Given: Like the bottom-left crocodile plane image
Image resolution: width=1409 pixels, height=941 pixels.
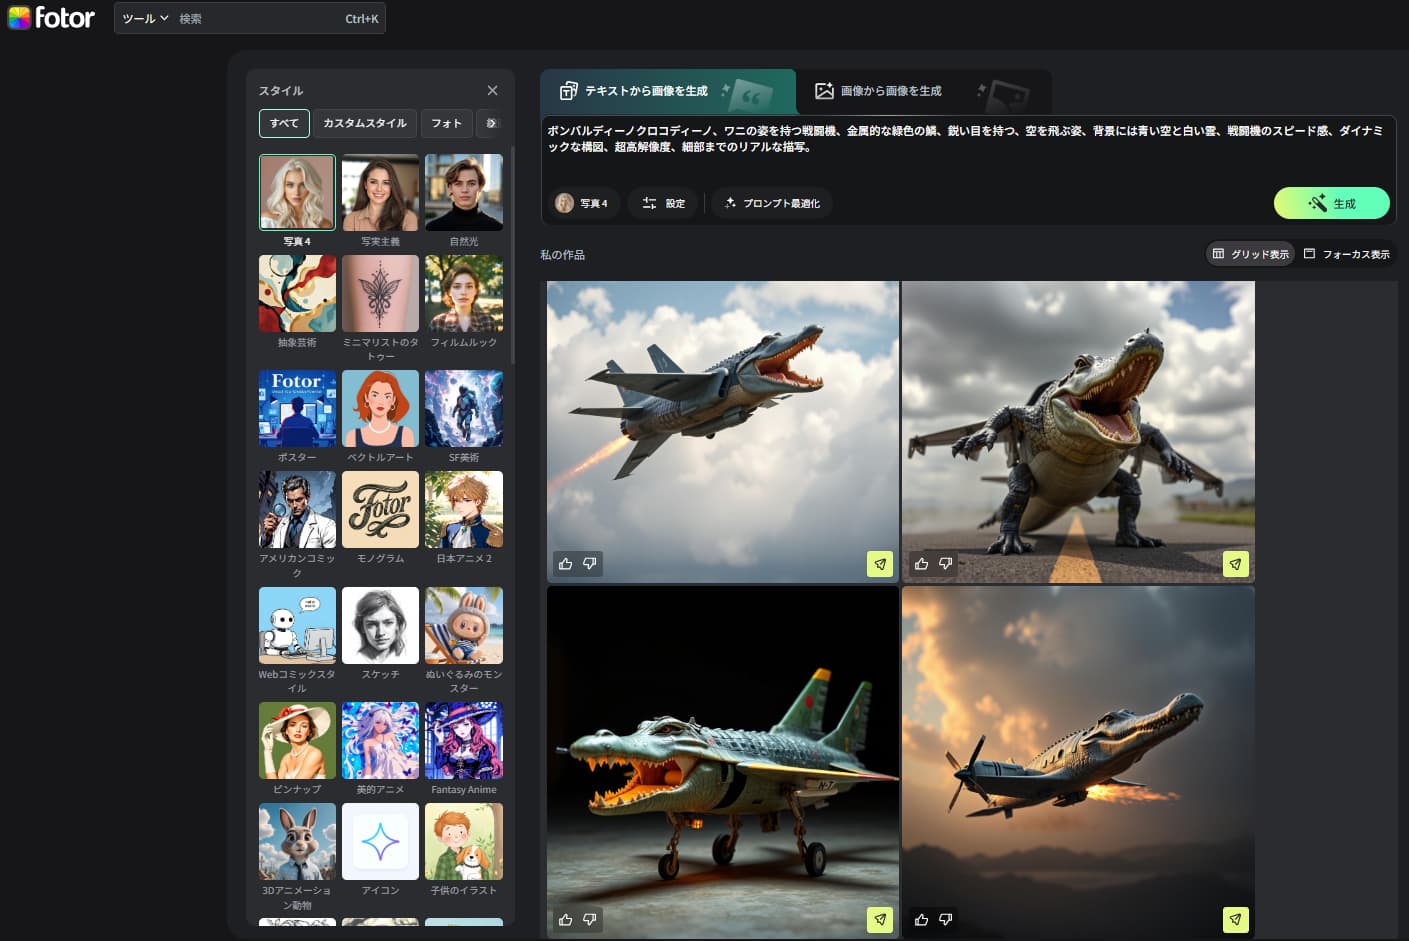Looking at the screenshot, I should pos(566,919).
